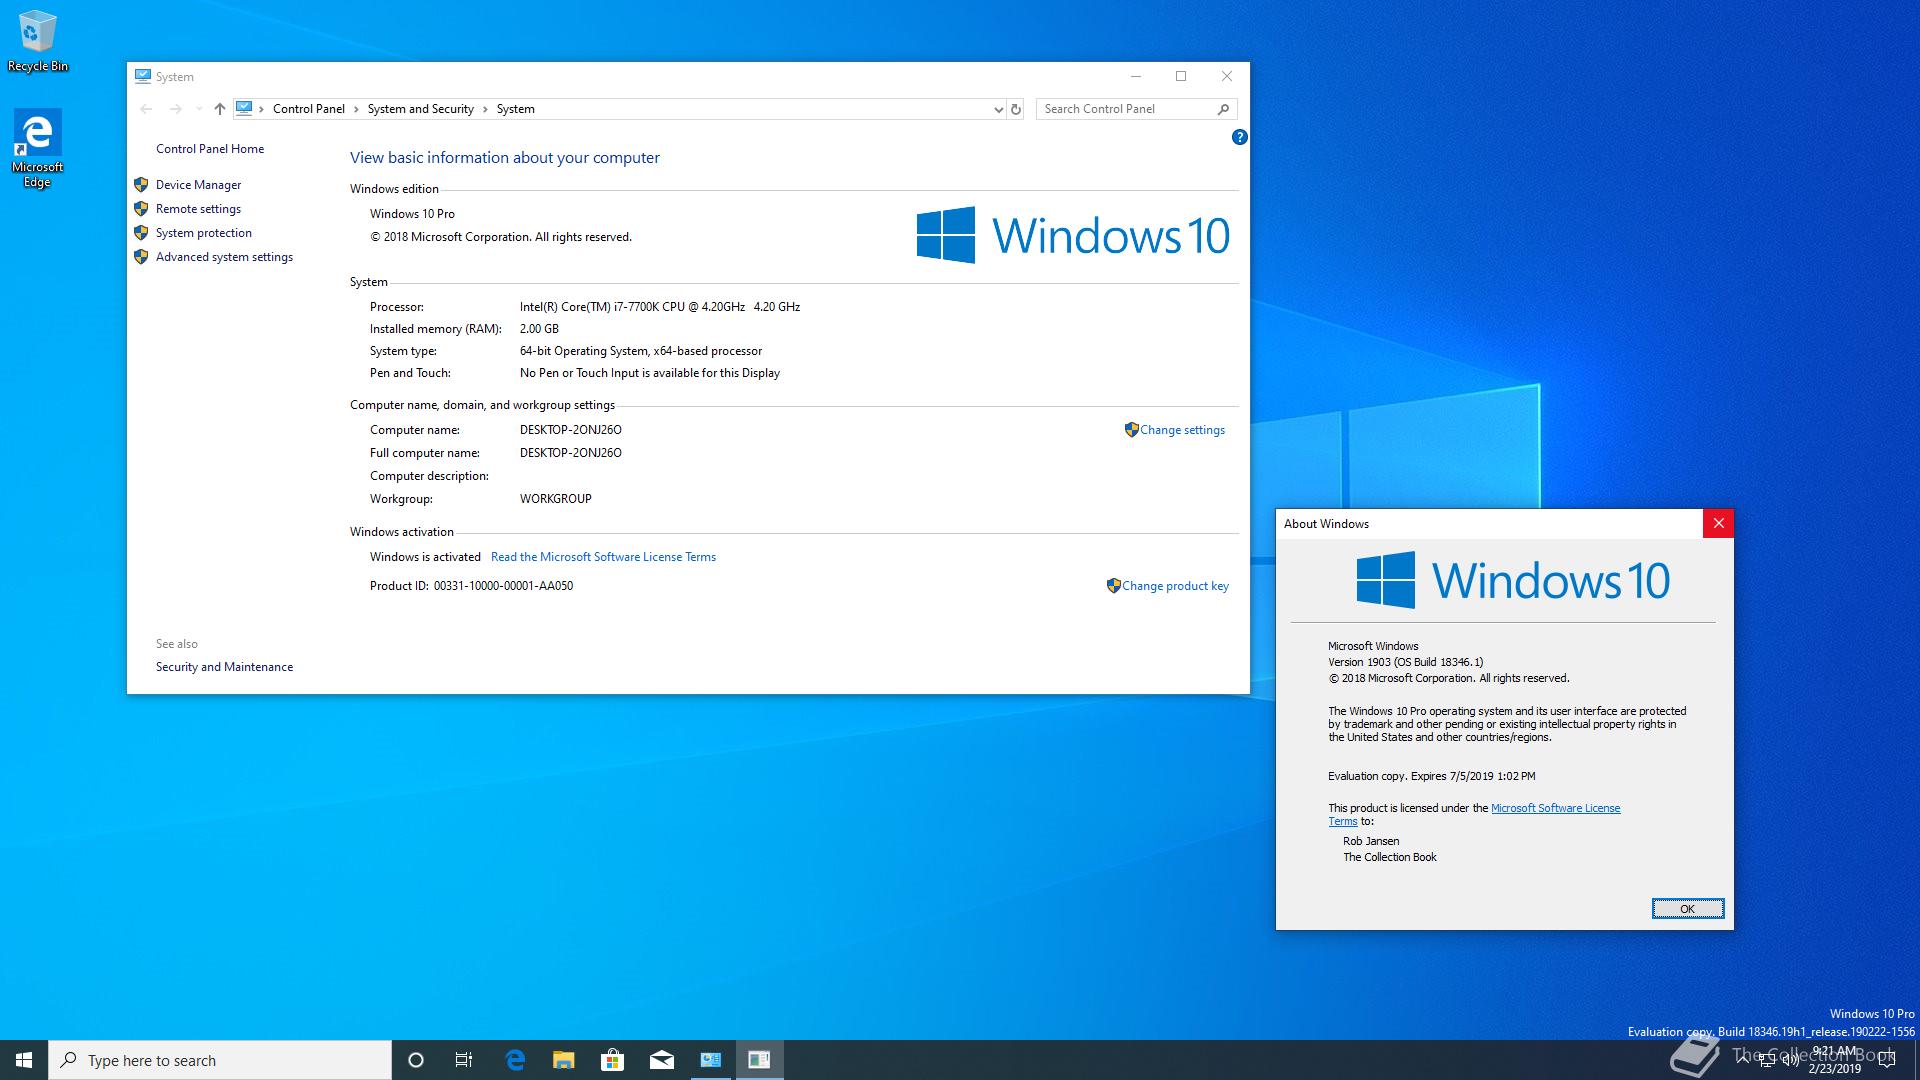Click the Product ID value text

tap(503, 586)
